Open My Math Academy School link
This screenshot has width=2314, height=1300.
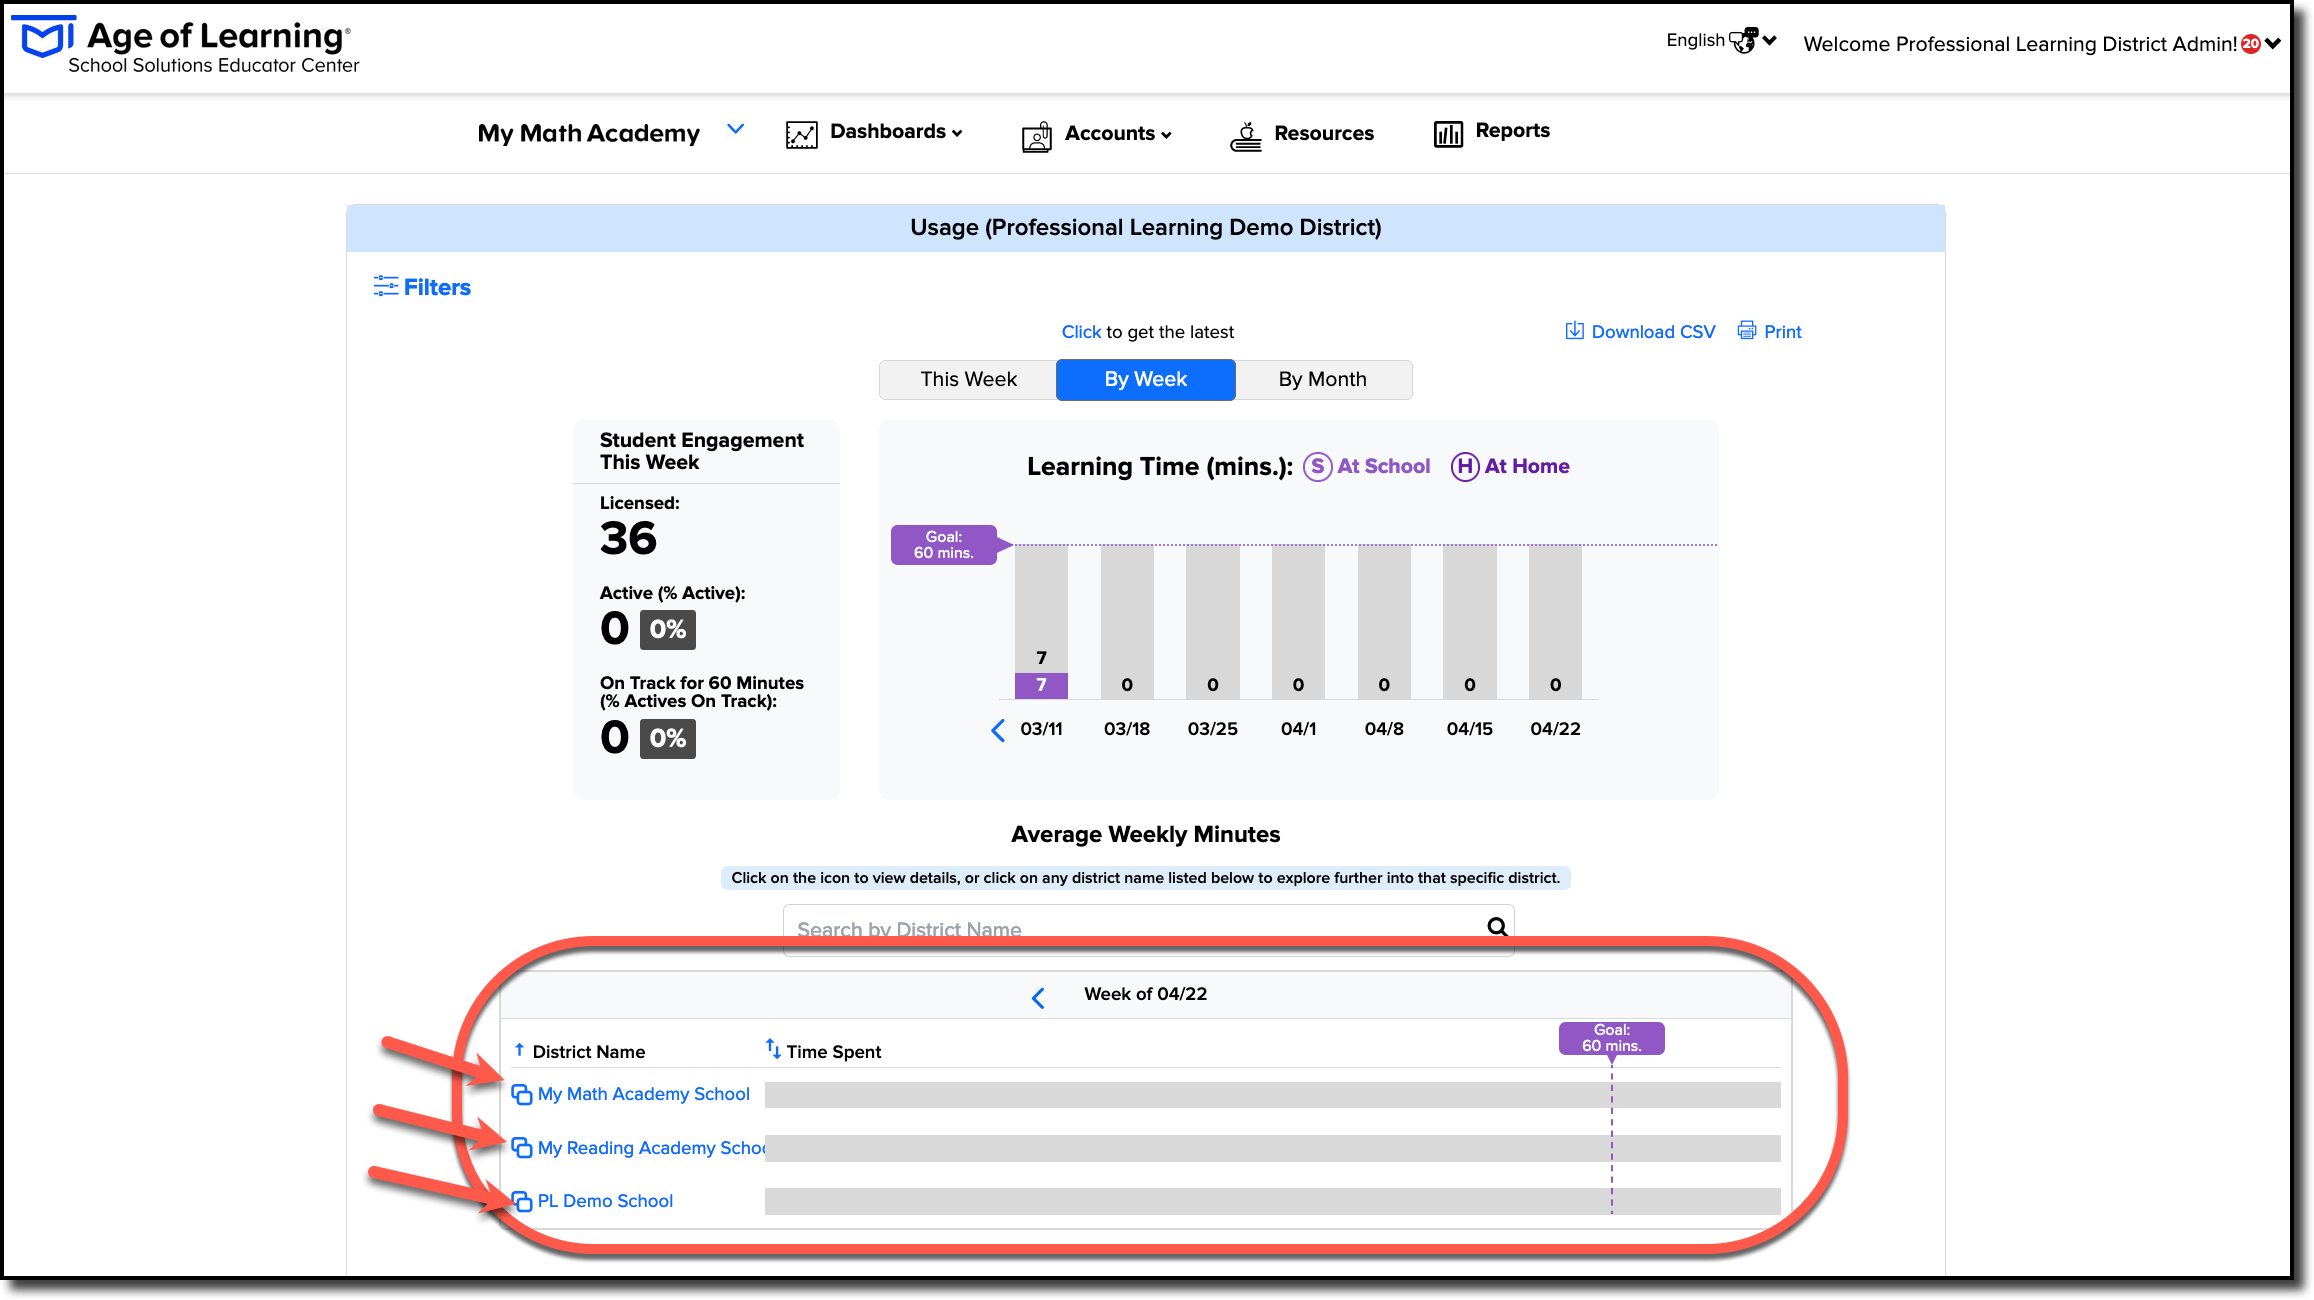click(x=644, y=1094)
